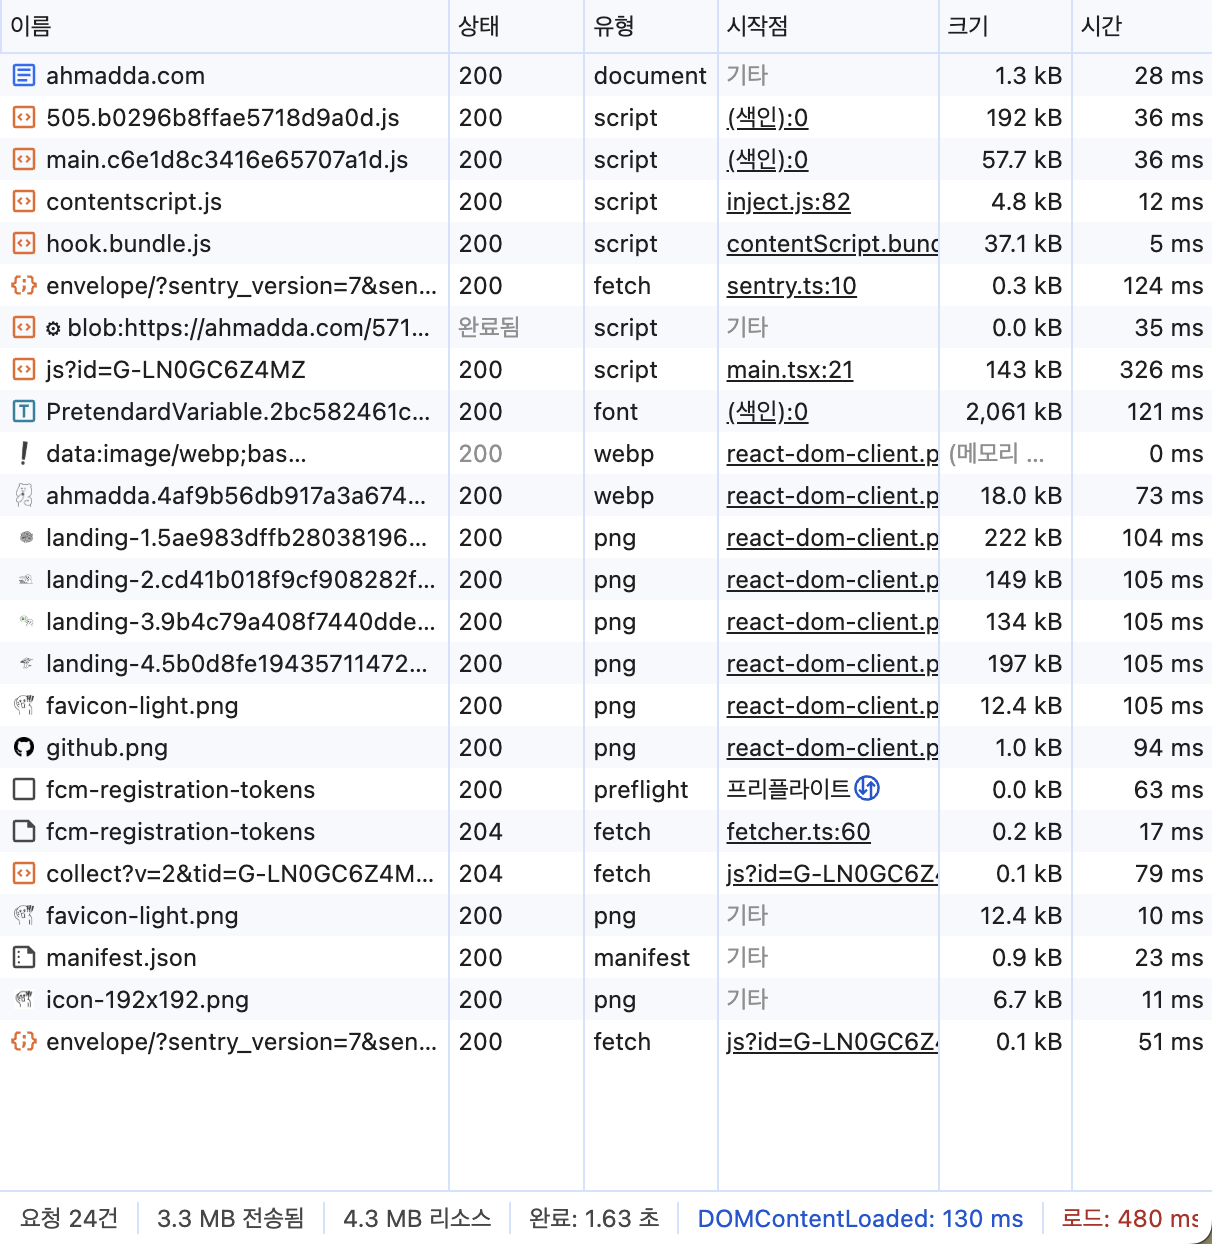This screenshot has height=1244, width=1212.
Task: Click the script icon for main.c6e1d8c3416e65707a1d.js
Action: tap(24, 159)
